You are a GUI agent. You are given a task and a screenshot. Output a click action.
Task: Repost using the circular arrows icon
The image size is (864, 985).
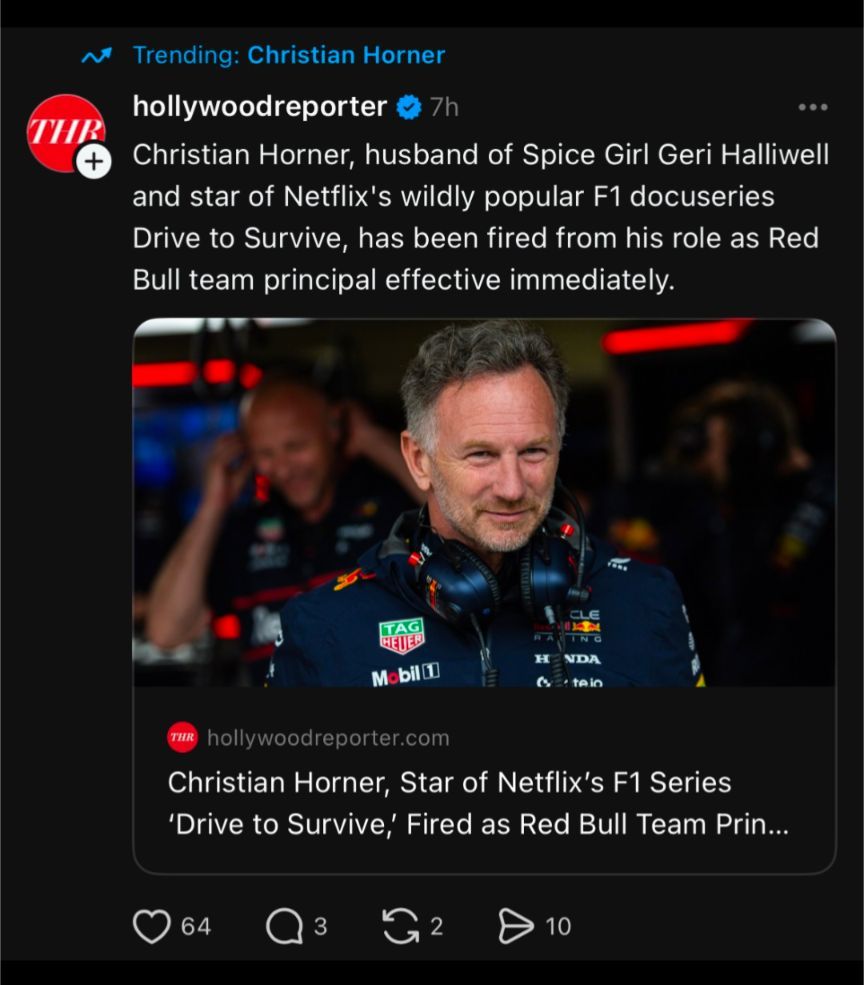click(x=402, y=927)
